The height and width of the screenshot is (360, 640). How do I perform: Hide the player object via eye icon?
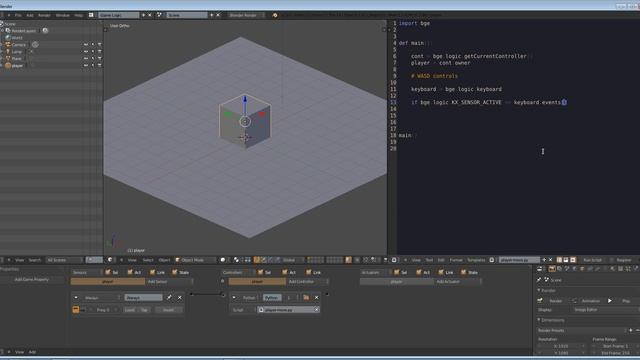pyautogui.click(x=86, y=65)
